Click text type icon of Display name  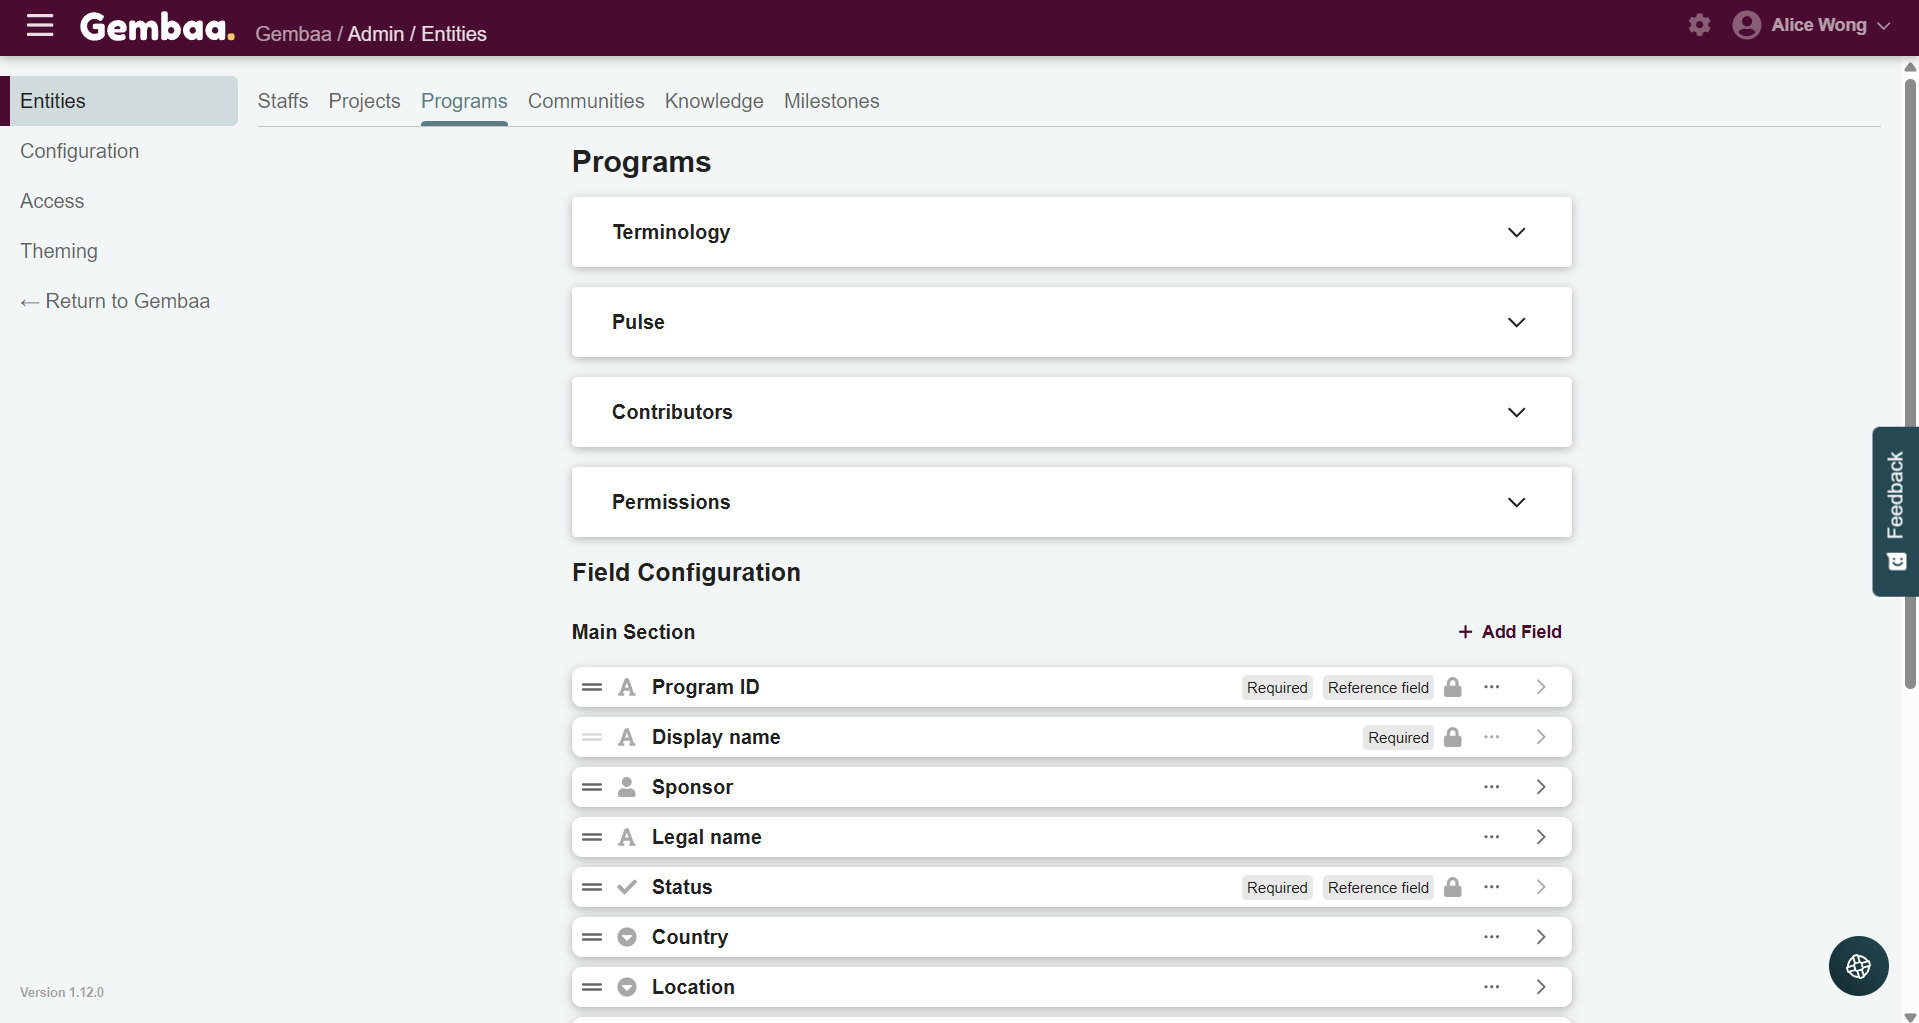[x=627, y=737]
